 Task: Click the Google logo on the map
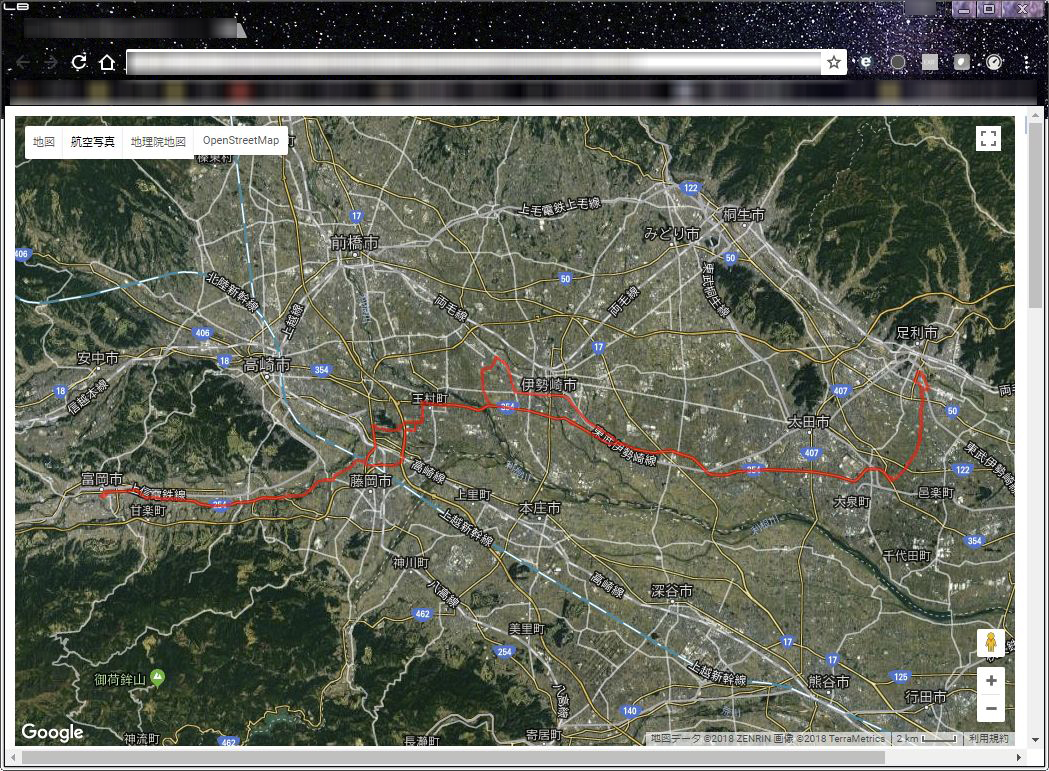click(52, 732)
